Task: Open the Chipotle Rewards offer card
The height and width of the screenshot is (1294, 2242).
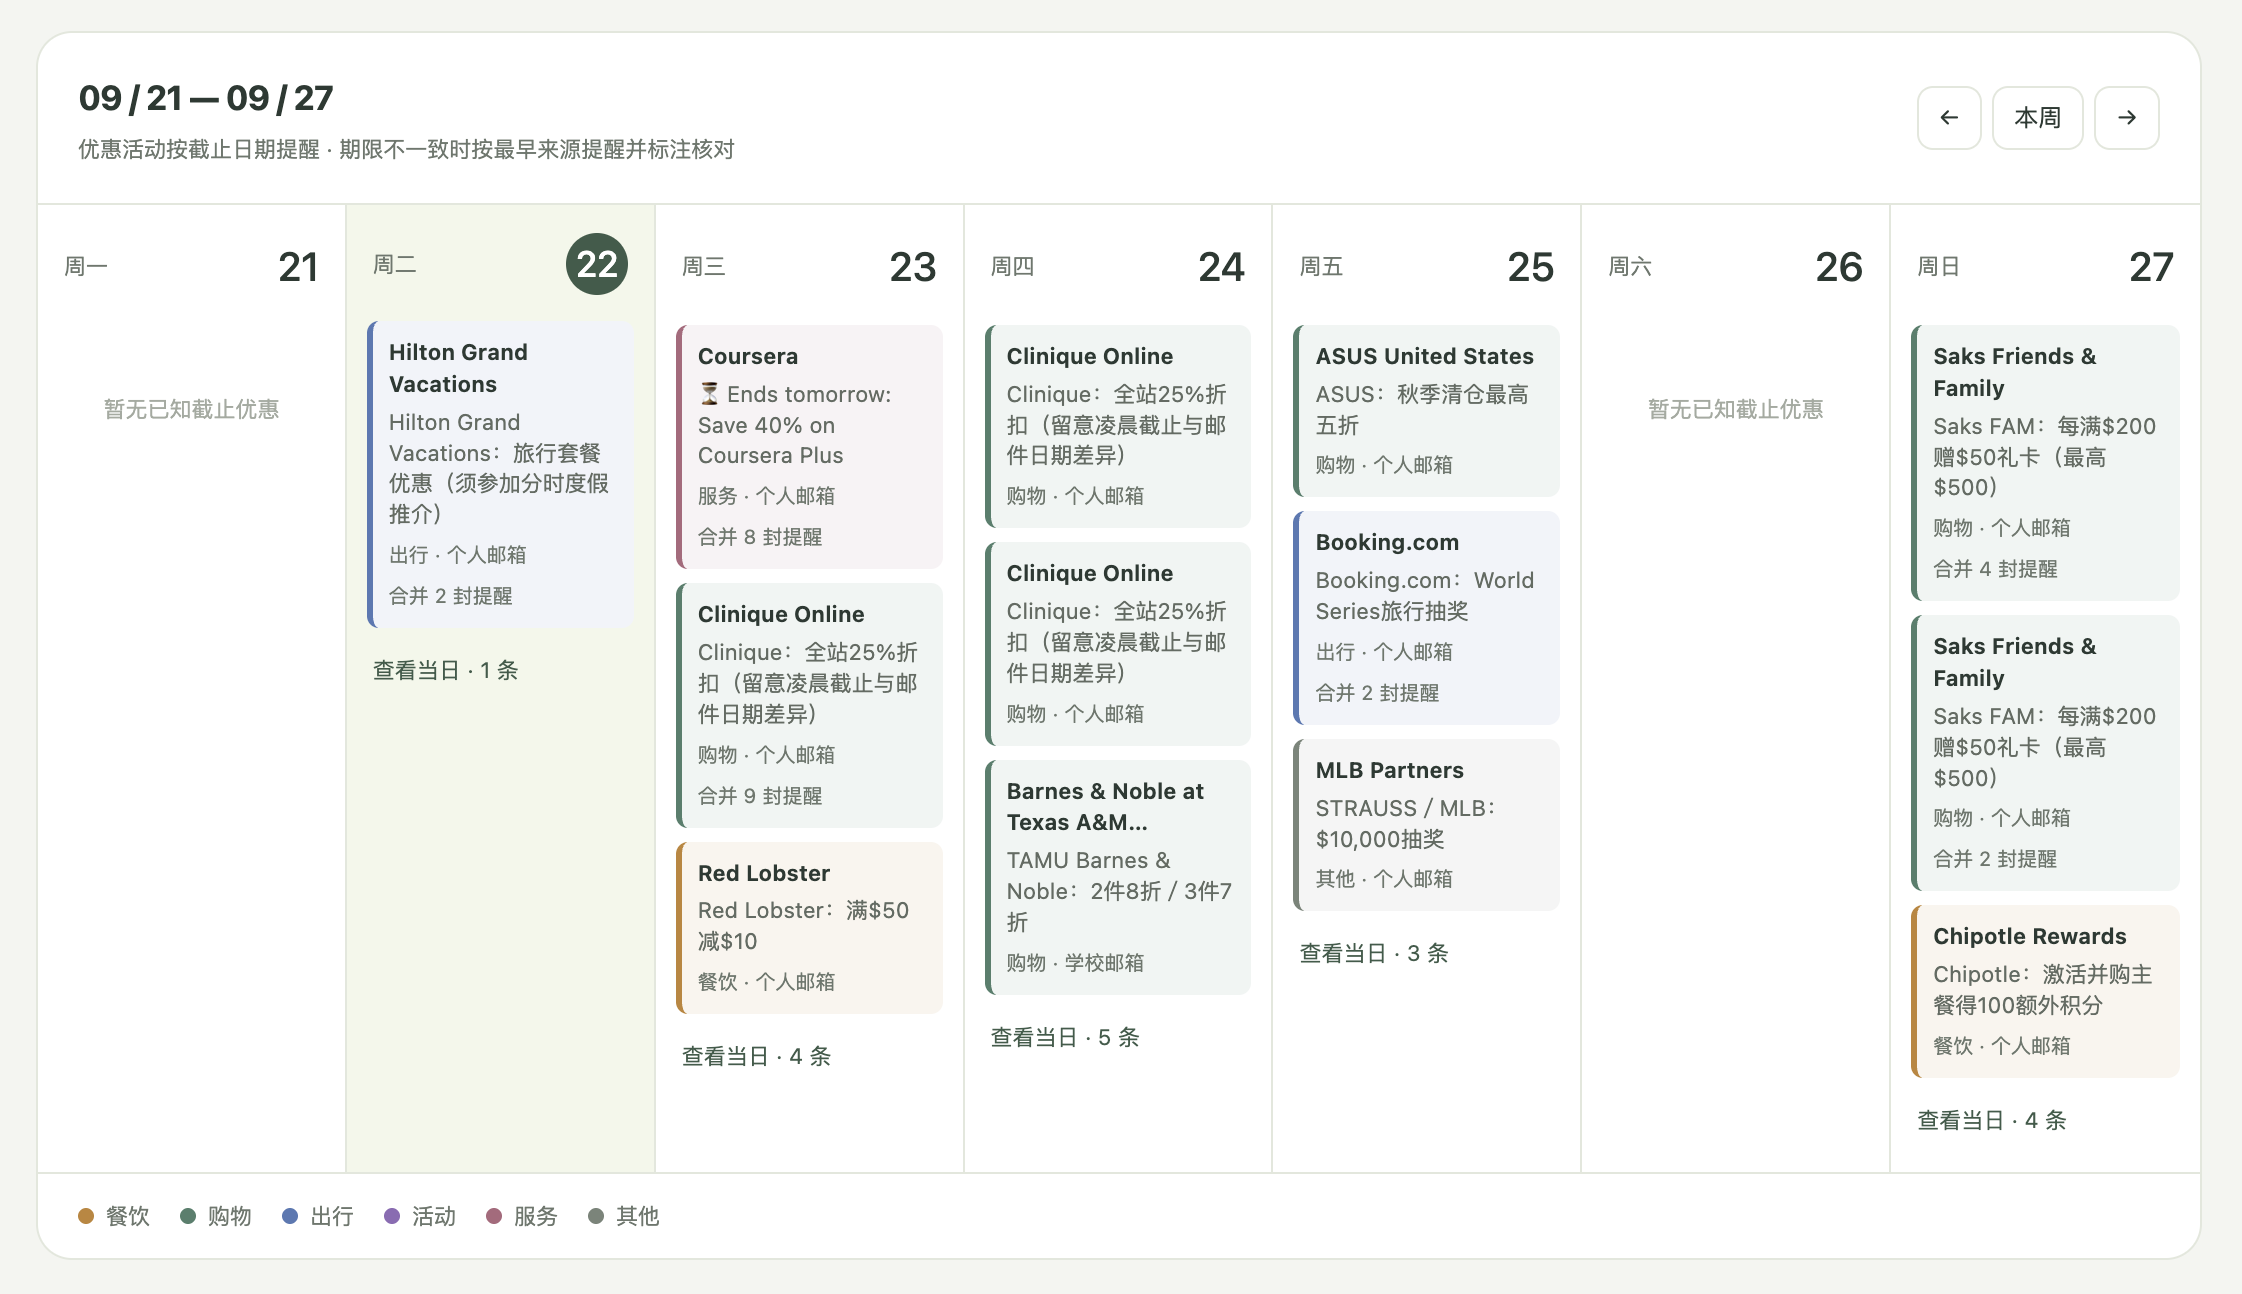Action: coord(2045,991)
